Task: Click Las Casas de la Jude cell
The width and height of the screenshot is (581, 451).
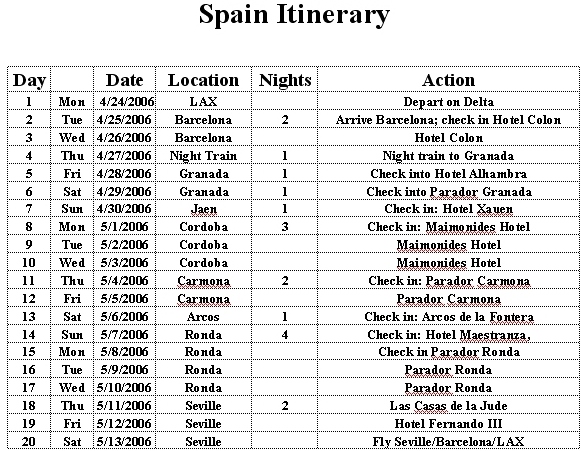Action: 448,406
